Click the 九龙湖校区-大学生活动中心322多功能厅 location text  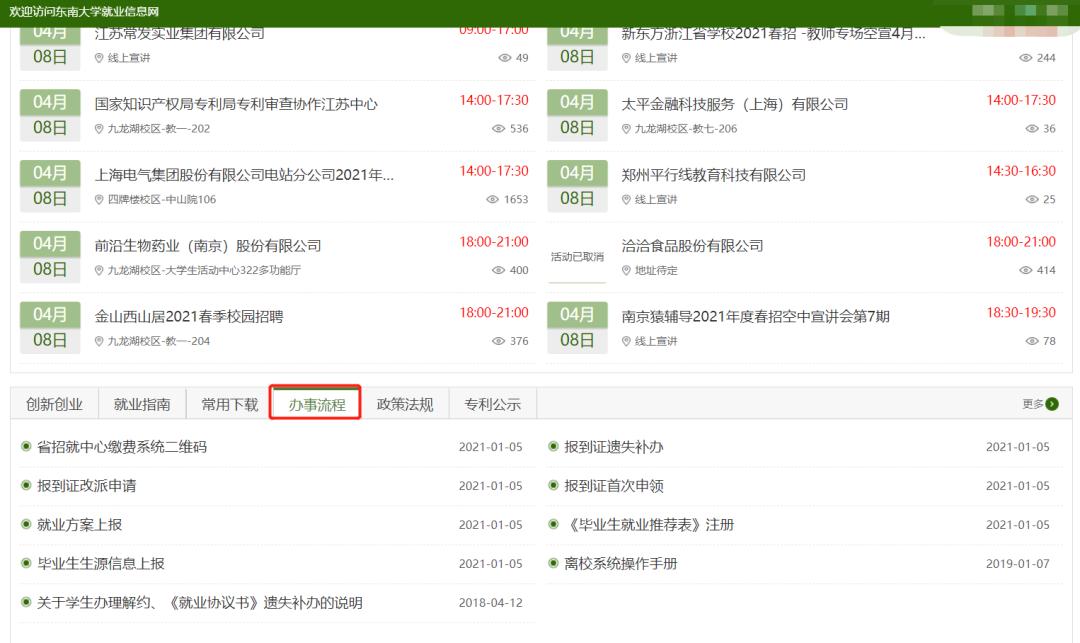[x=205, y=271]
